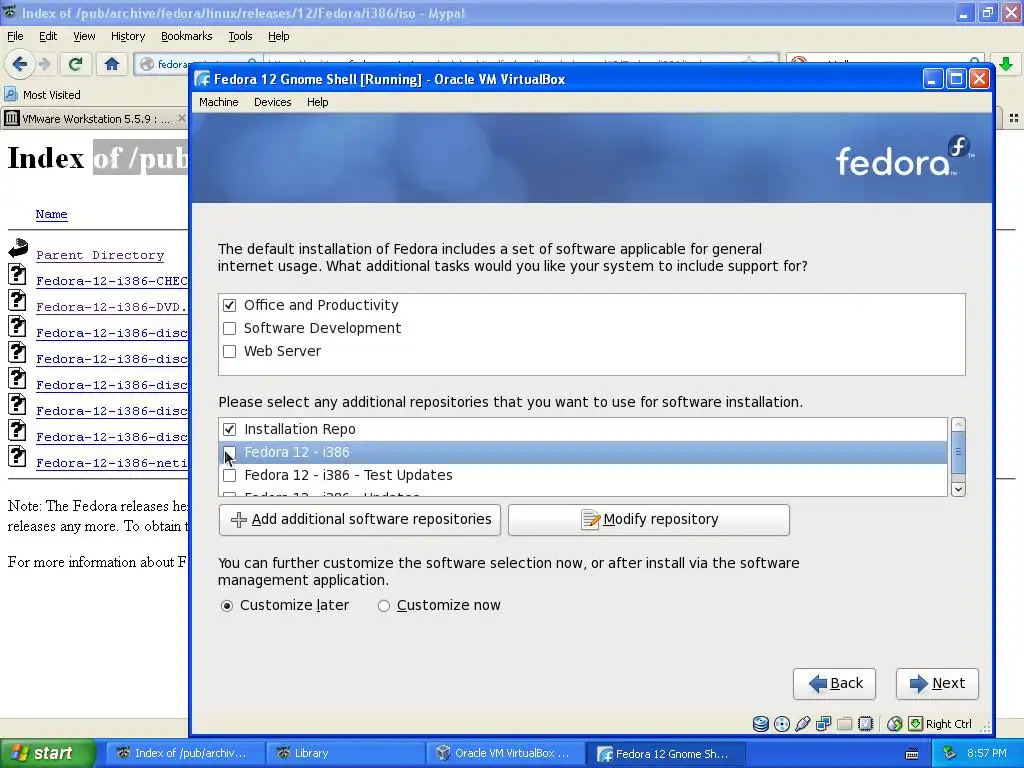The height and width of the screenshot is (768, 1024).
Task: Select Customize now radio button
Action: (x=383, y=606)
